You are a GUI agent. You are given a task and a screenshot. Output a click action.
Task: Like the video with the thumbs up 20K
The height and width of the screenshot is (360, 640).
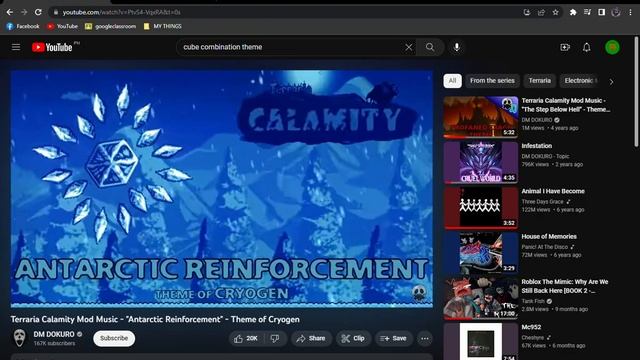[247, 338]
